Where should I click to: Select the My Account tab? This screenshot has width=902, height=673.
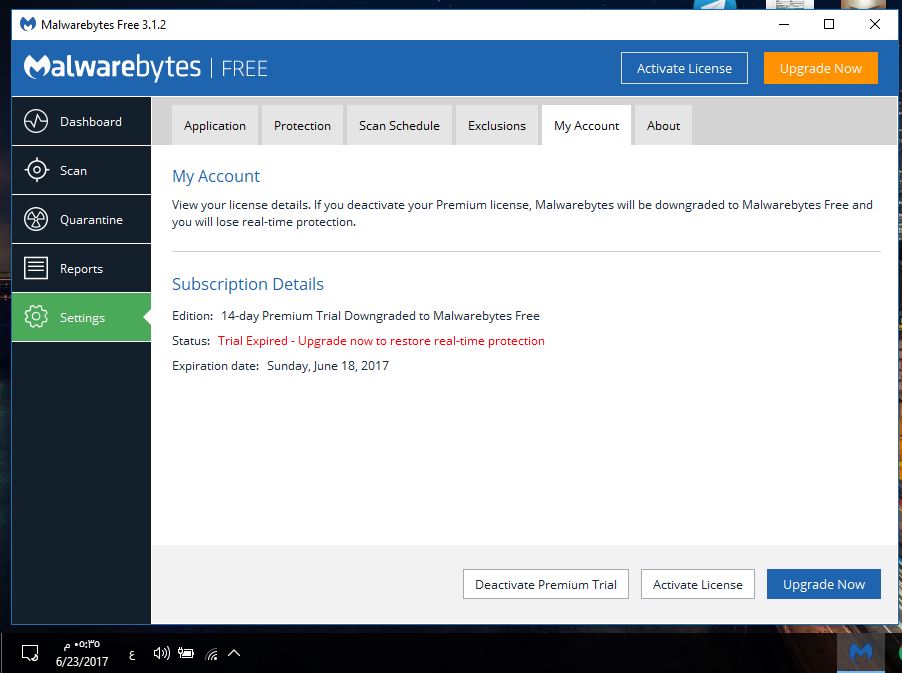[x=587, y=125]
